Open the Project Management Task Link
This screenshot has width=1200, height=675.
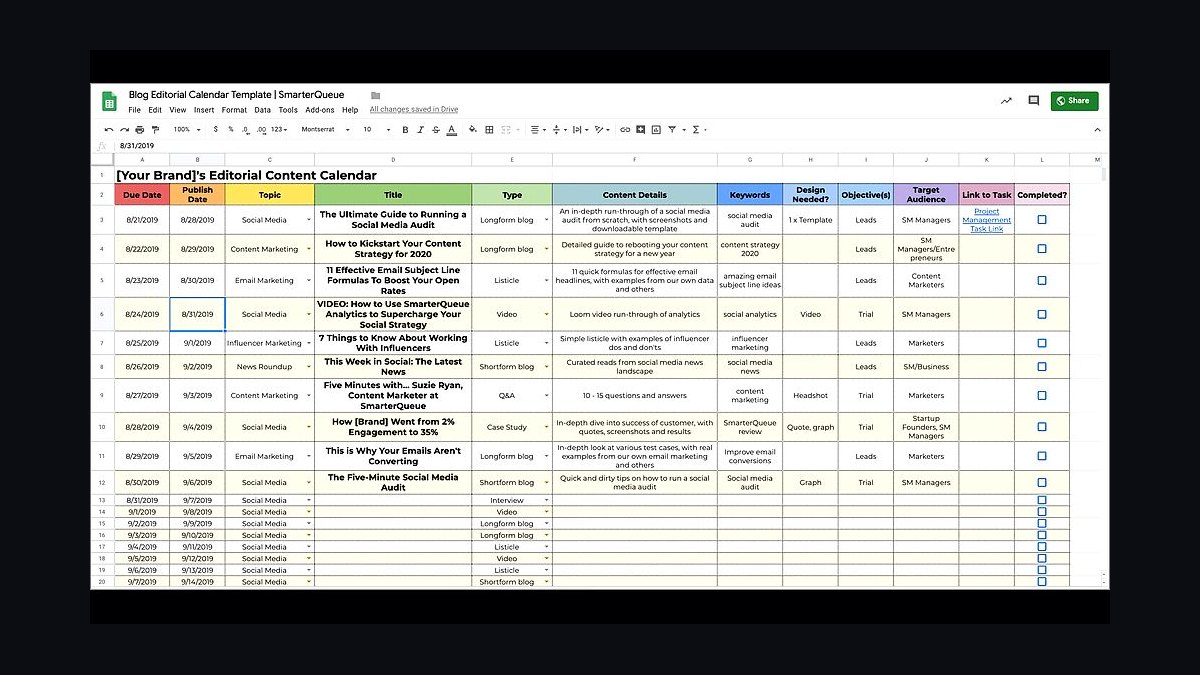click(x=986, y=220)
